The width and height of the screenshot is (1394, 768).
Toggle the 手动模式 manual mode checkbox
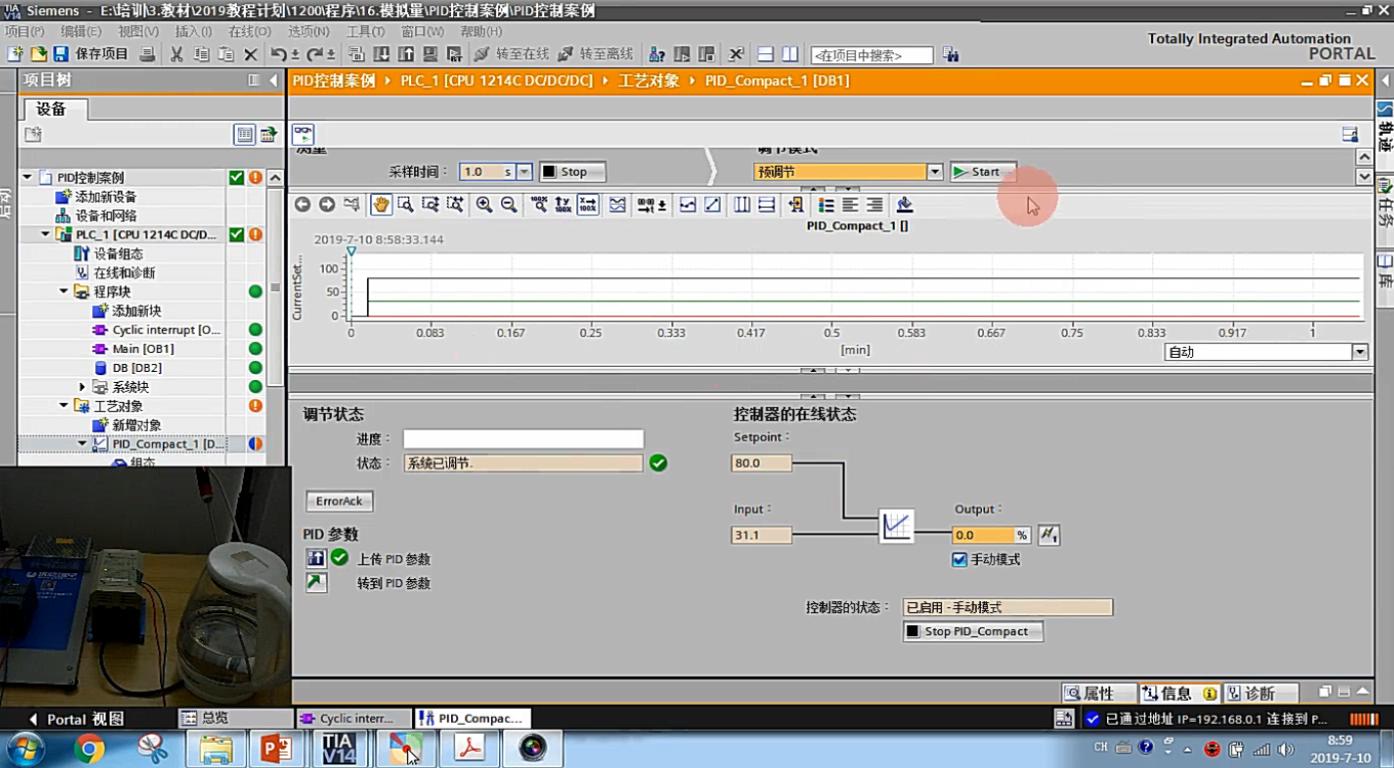click(960, 559)
